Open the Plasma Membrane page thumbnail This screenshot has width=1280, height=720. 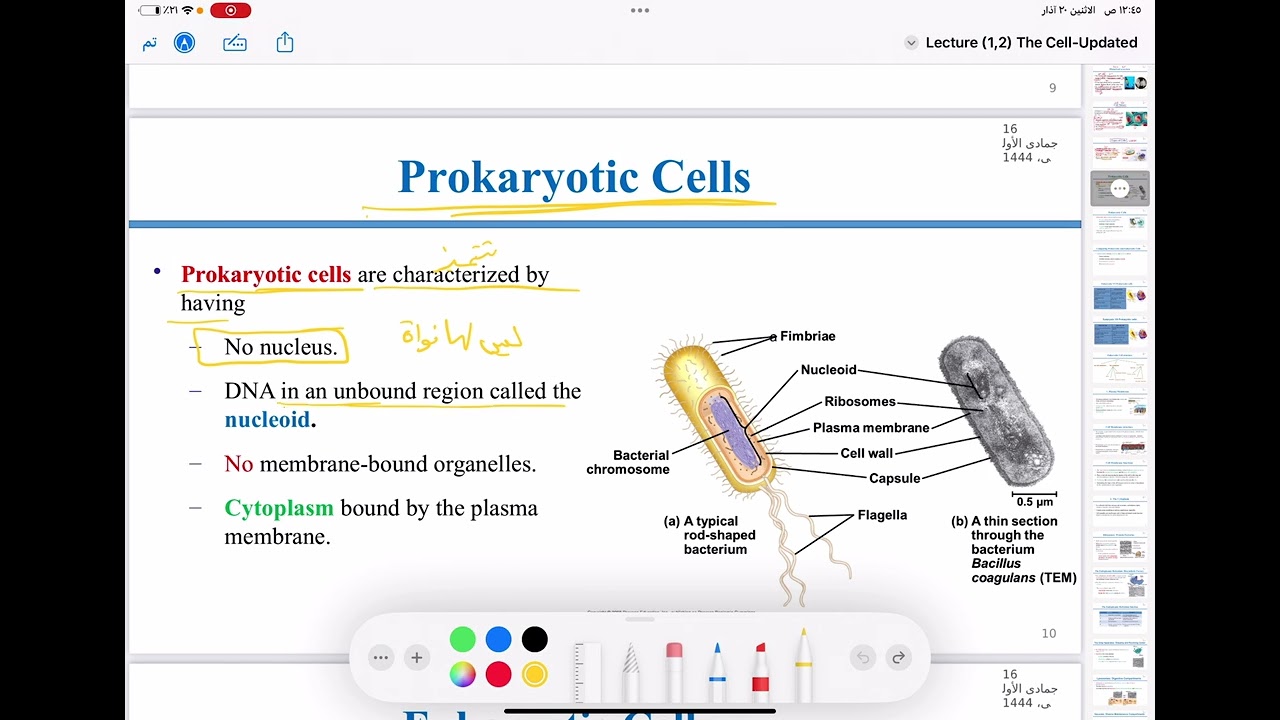1120,404
